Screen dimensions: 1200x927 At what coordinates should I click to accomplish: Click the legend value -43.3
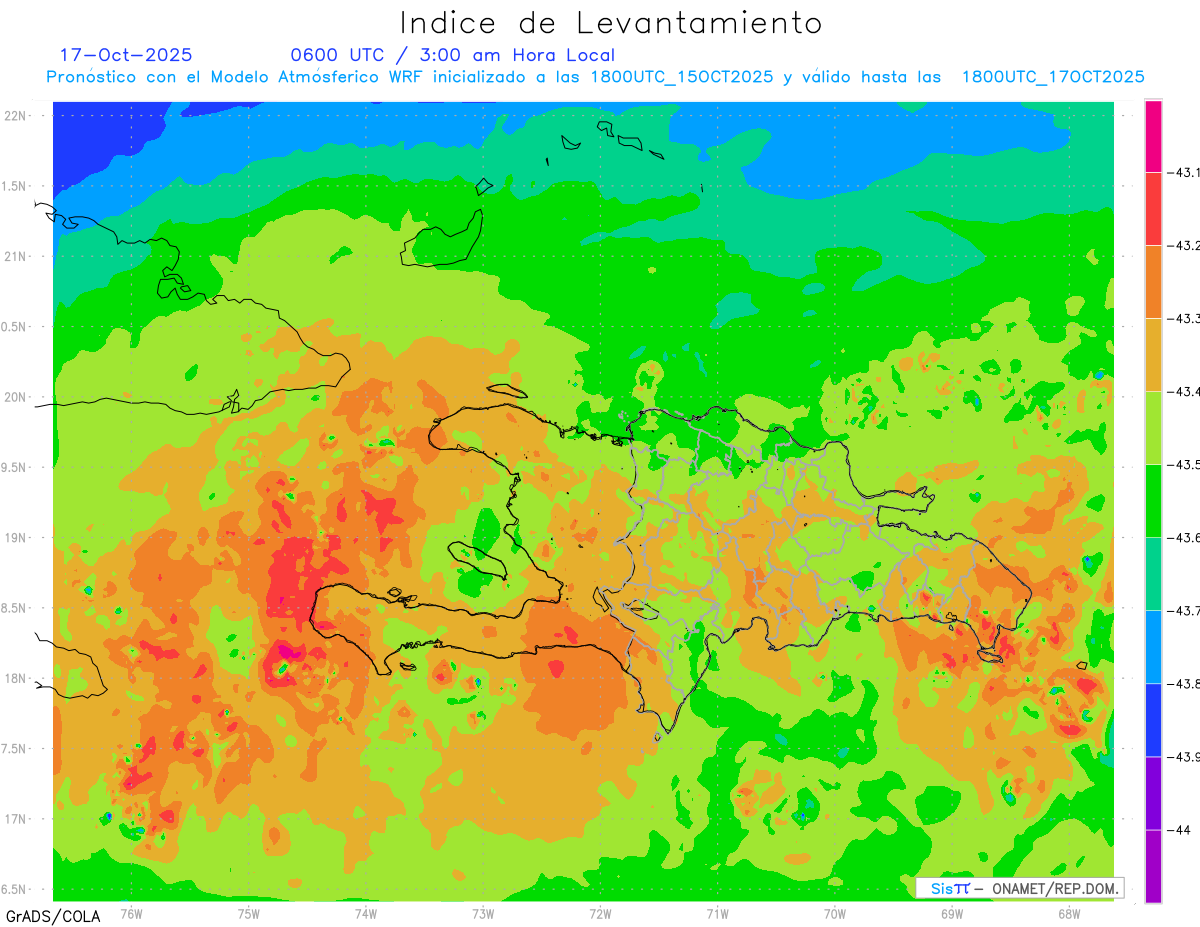coord(1183,319)
